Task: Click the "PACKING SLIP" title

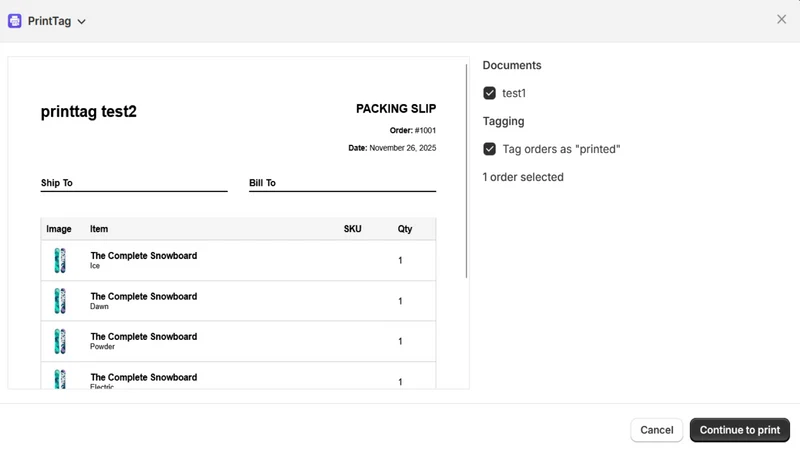Action: tap(396, 109)
